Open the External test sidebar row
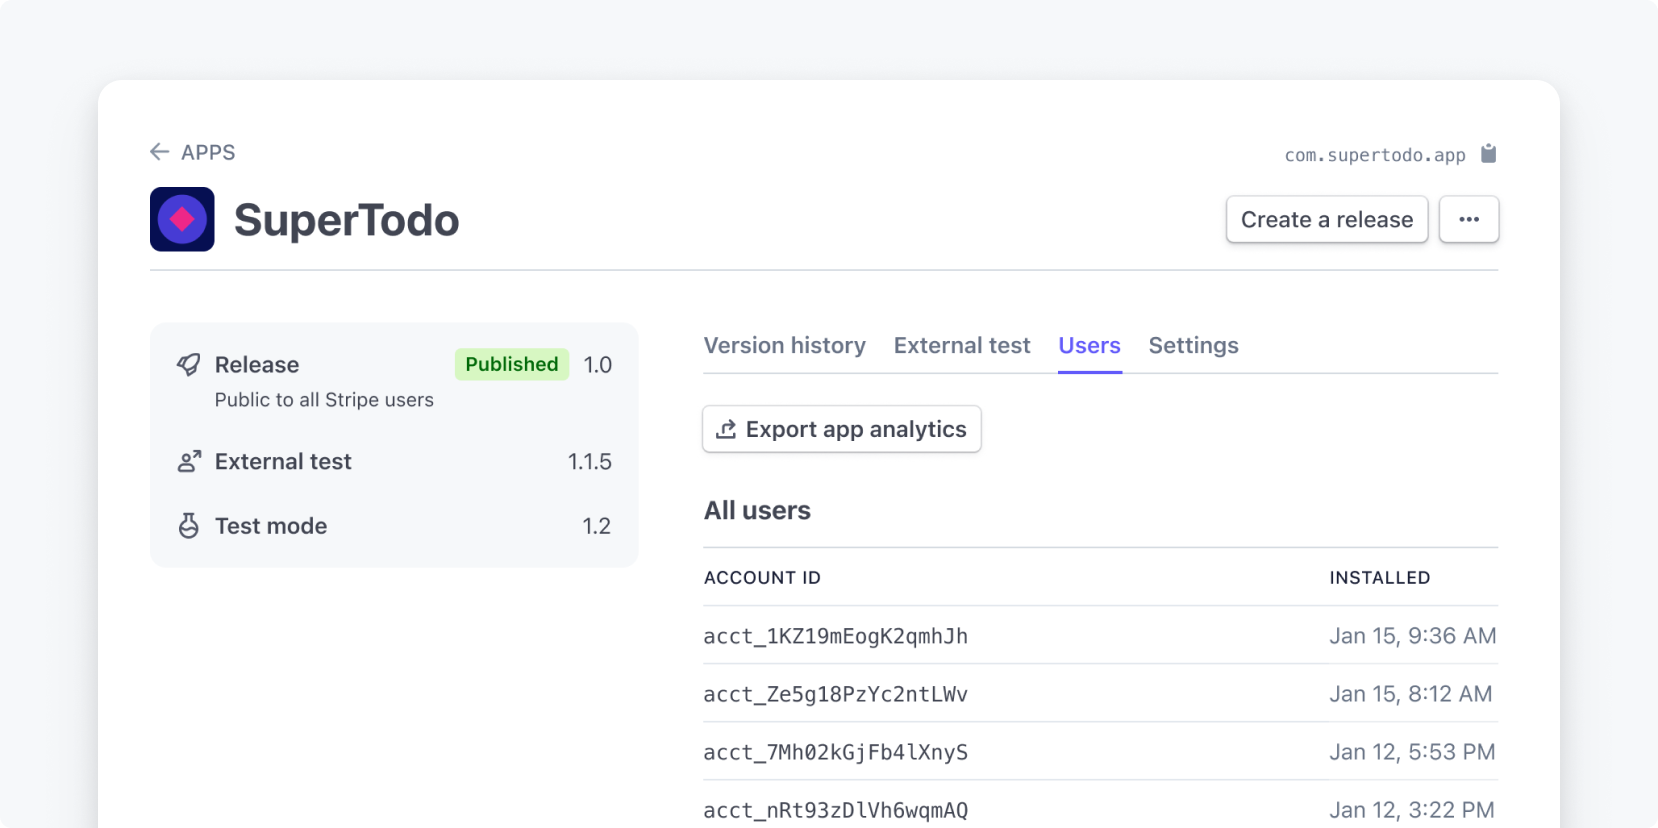This screenshot has height=828, width=1658. 394,462
